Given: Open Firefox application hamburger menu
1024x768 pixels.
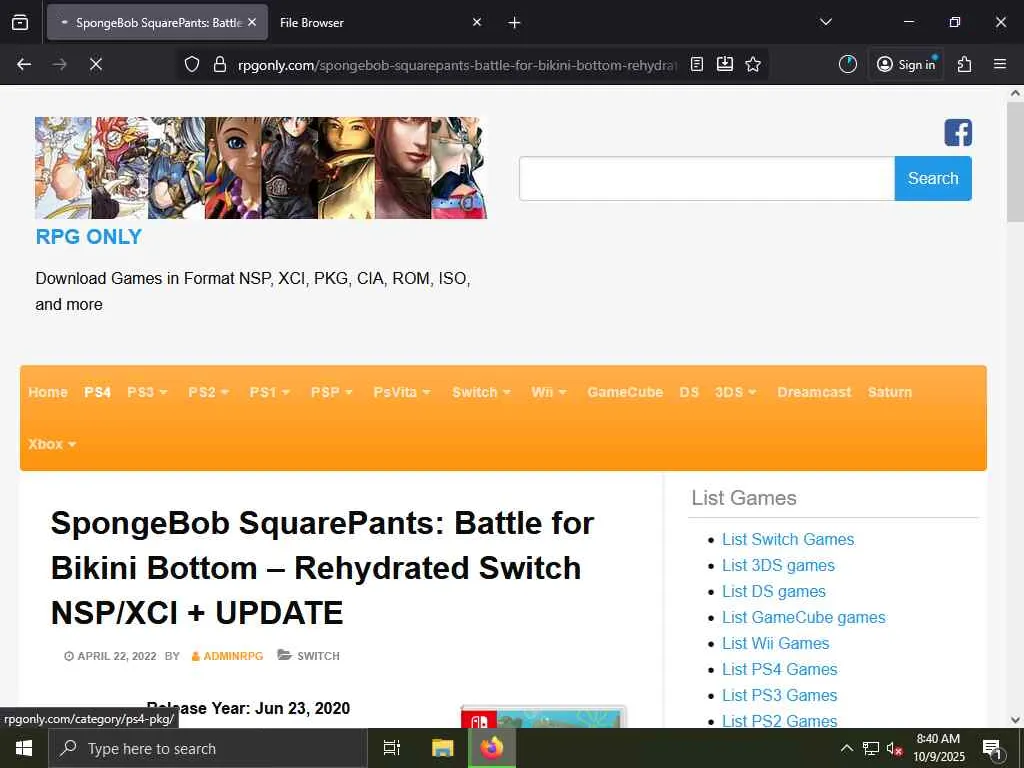Looking at the screenshot, I should 1000,64.
